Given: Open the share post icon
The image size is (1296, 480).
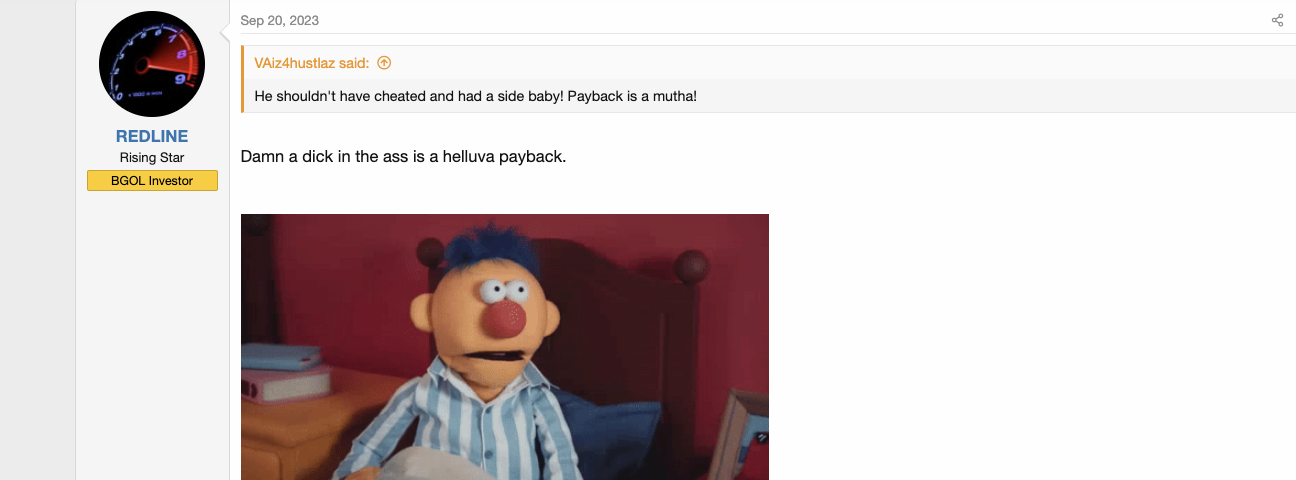Looking at the screenshot, I should point(1277,20).
